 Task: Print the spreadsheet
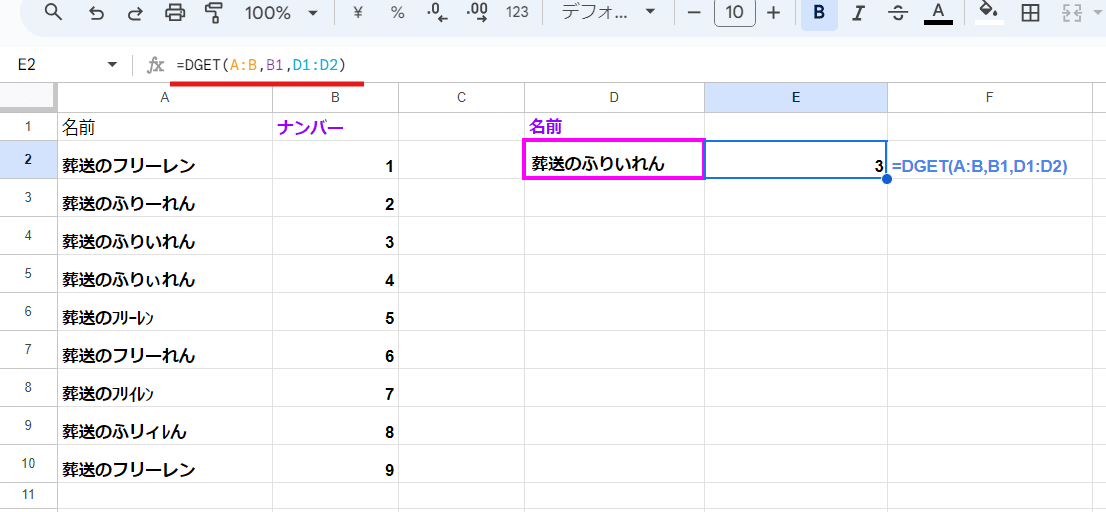coord(174,12)
